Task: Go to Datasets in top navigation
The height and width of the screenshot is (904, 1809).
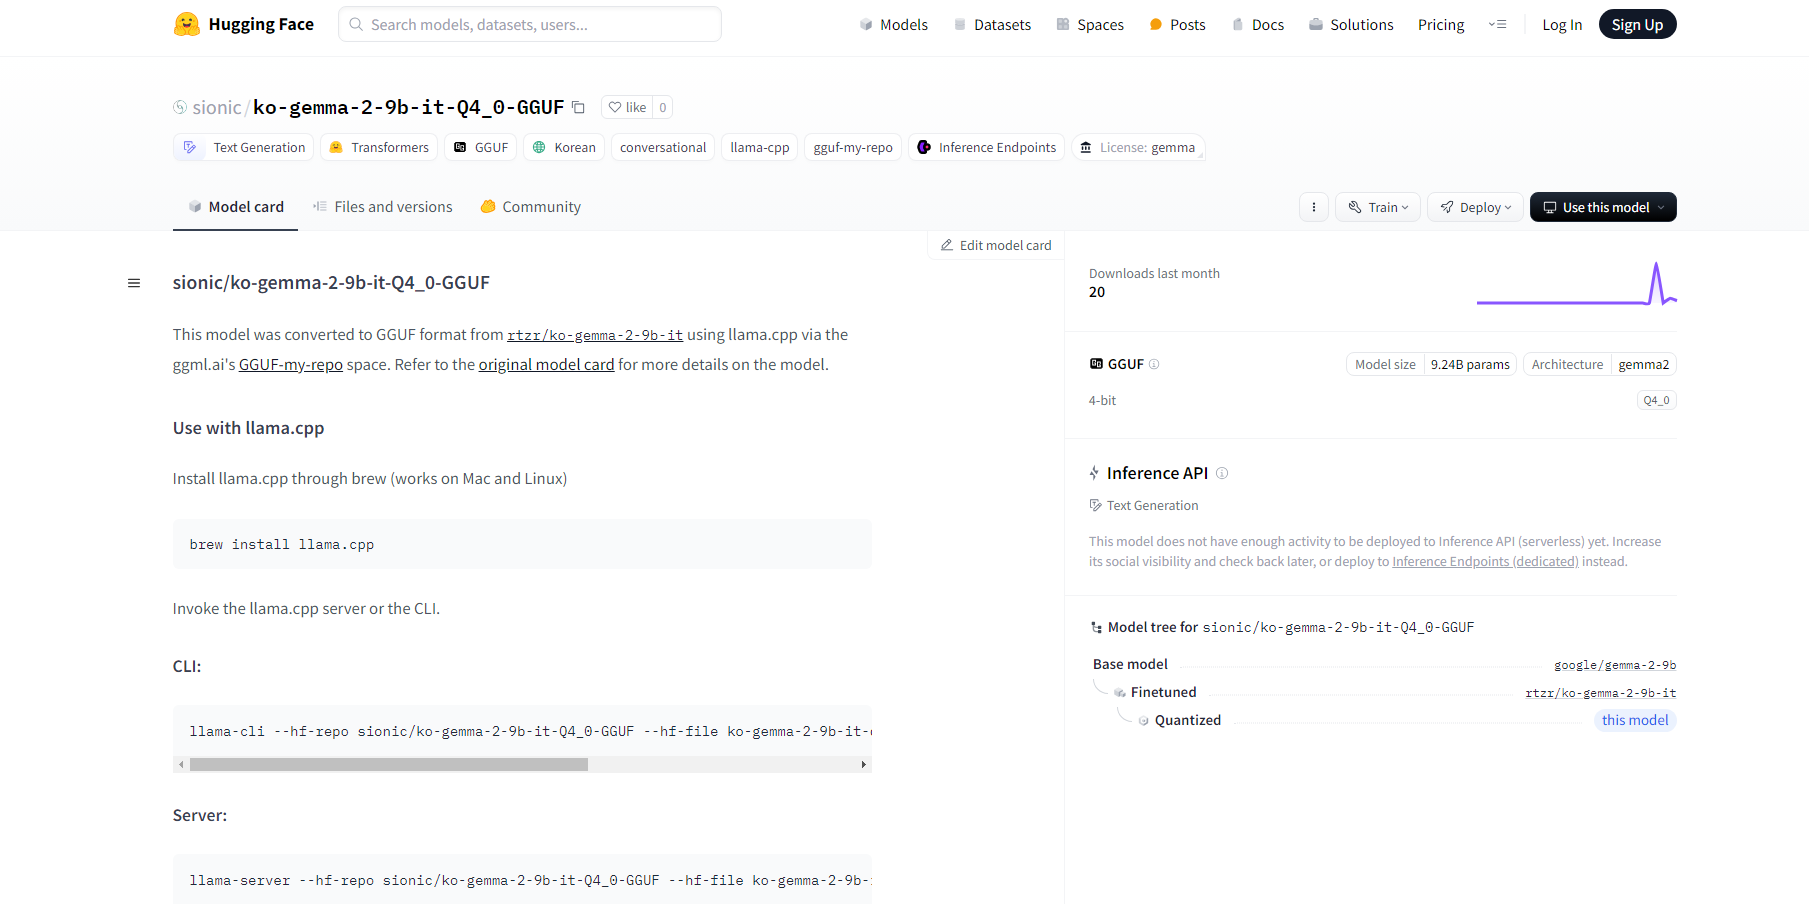Action: tap(992, 24)
